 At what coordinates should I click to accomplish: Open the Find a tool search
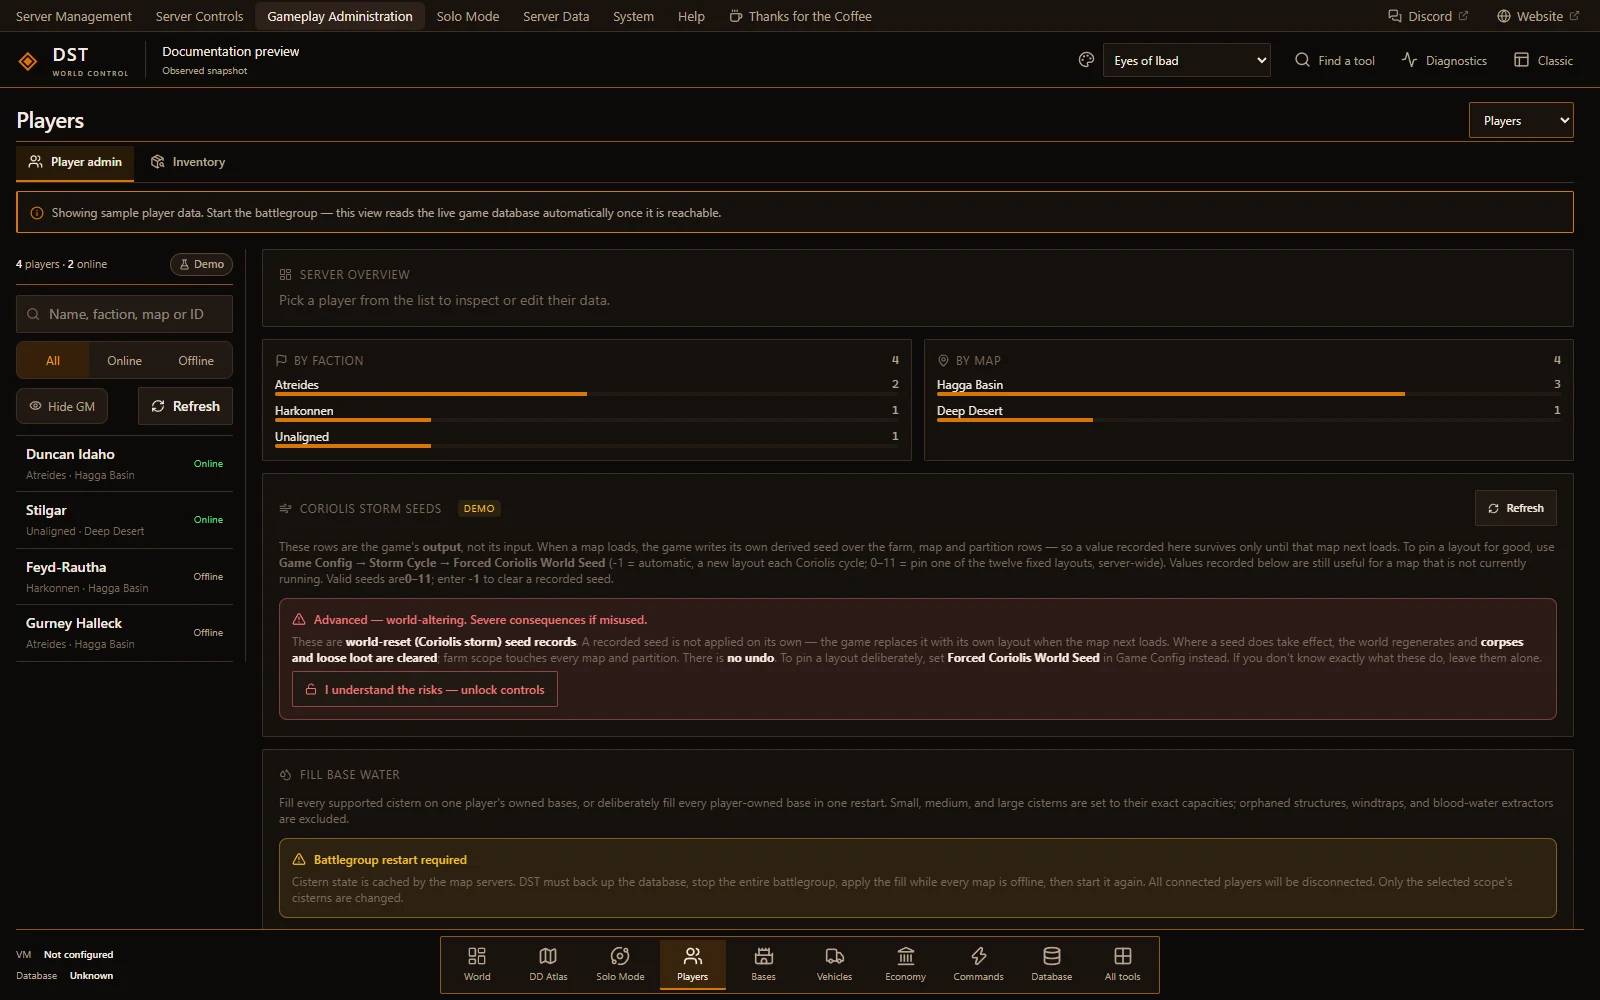(x=1335, y=60)
